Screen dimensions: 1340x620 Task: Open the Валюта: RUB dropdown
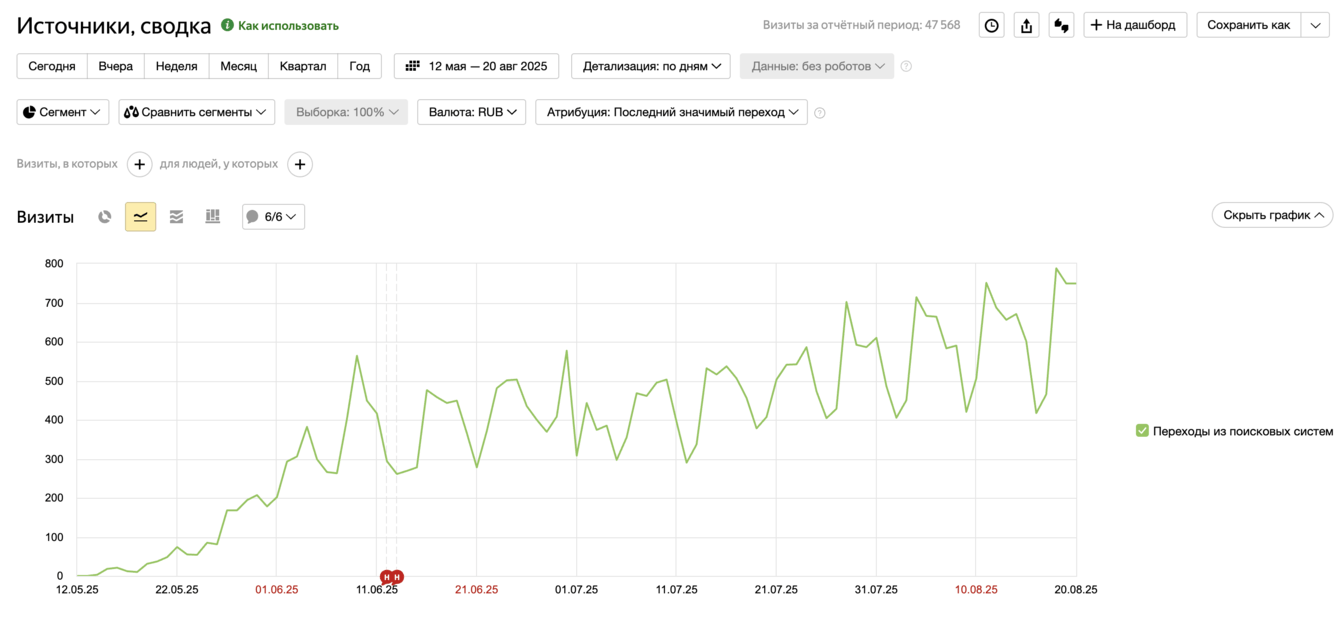click(472, 112)
